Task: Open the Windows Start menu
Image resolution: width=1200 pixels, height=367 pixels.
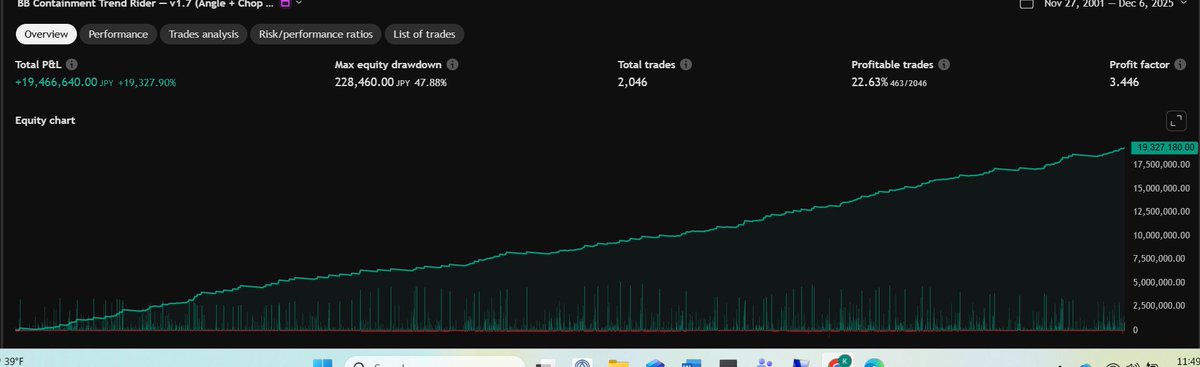Action: (322, 362)
